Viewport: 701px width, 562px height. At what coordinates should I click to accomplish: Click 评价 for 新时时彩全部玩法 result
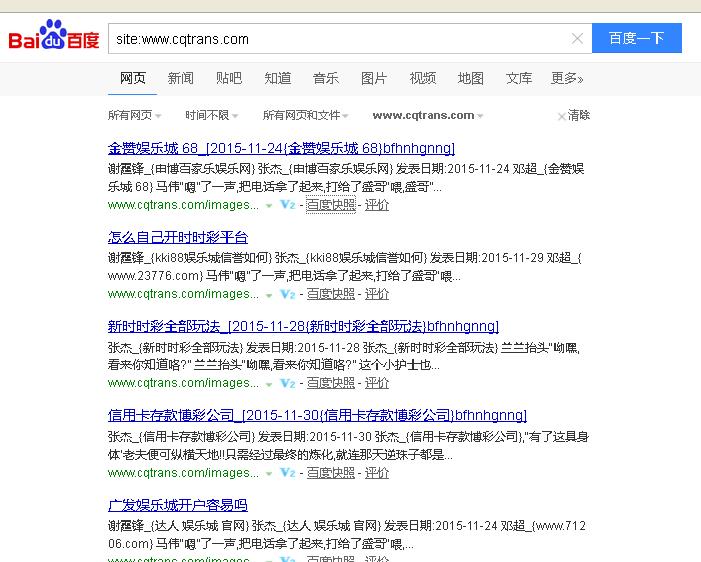click(377, 383)
